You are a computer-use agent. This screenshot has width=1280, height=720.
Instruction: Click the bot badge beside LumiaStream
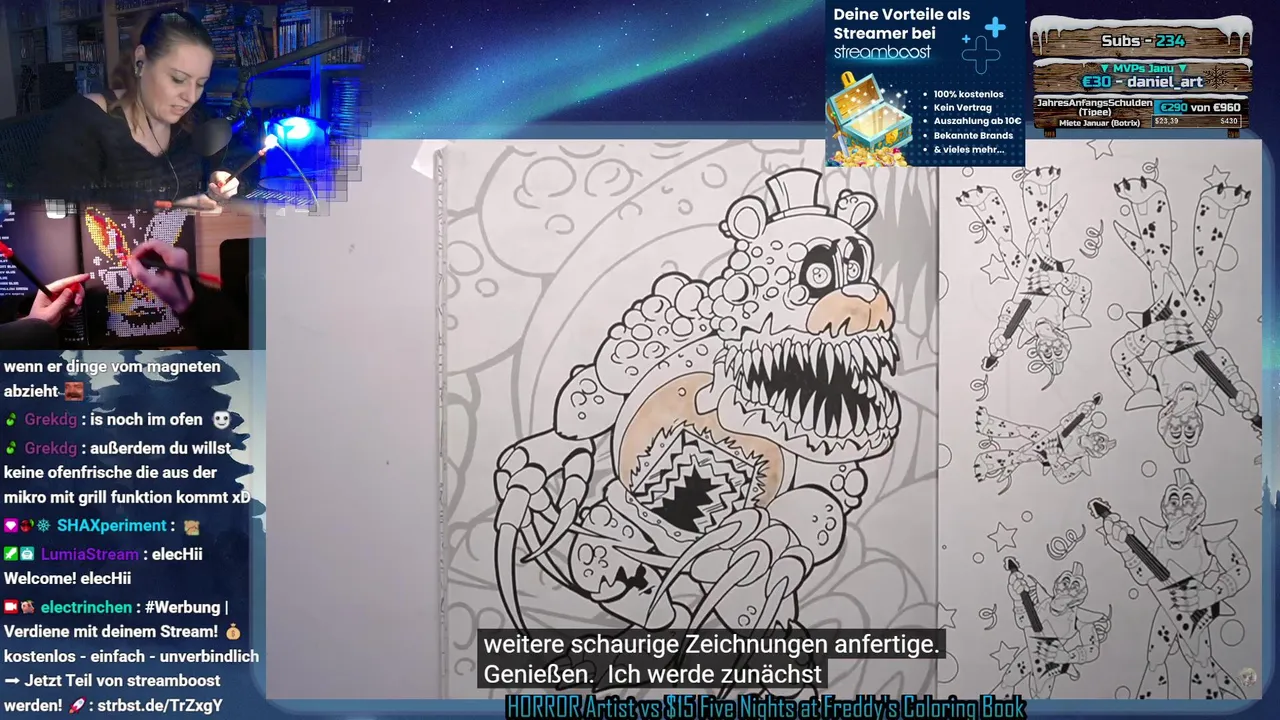[27, 555]
